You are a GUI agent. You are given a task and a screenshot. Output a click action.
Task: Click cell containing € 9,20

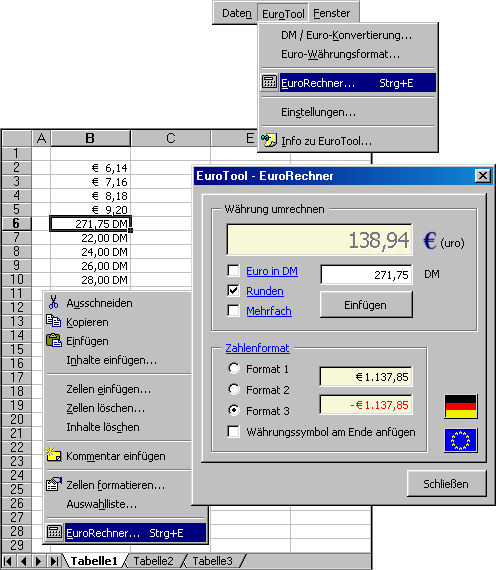(x=90, y=209)
